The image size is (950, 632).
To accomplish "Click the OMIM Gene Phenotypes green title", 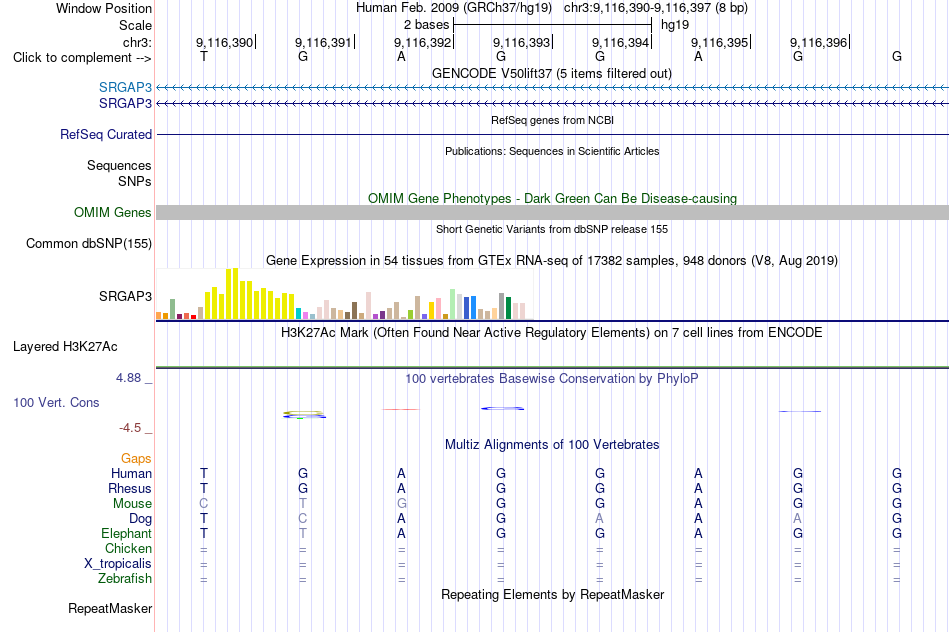I will (553, 198).
